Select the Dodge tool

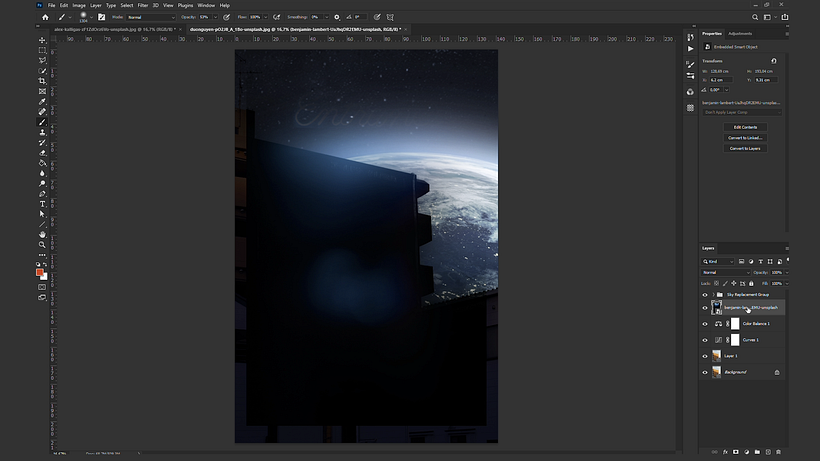coord(42,183)
